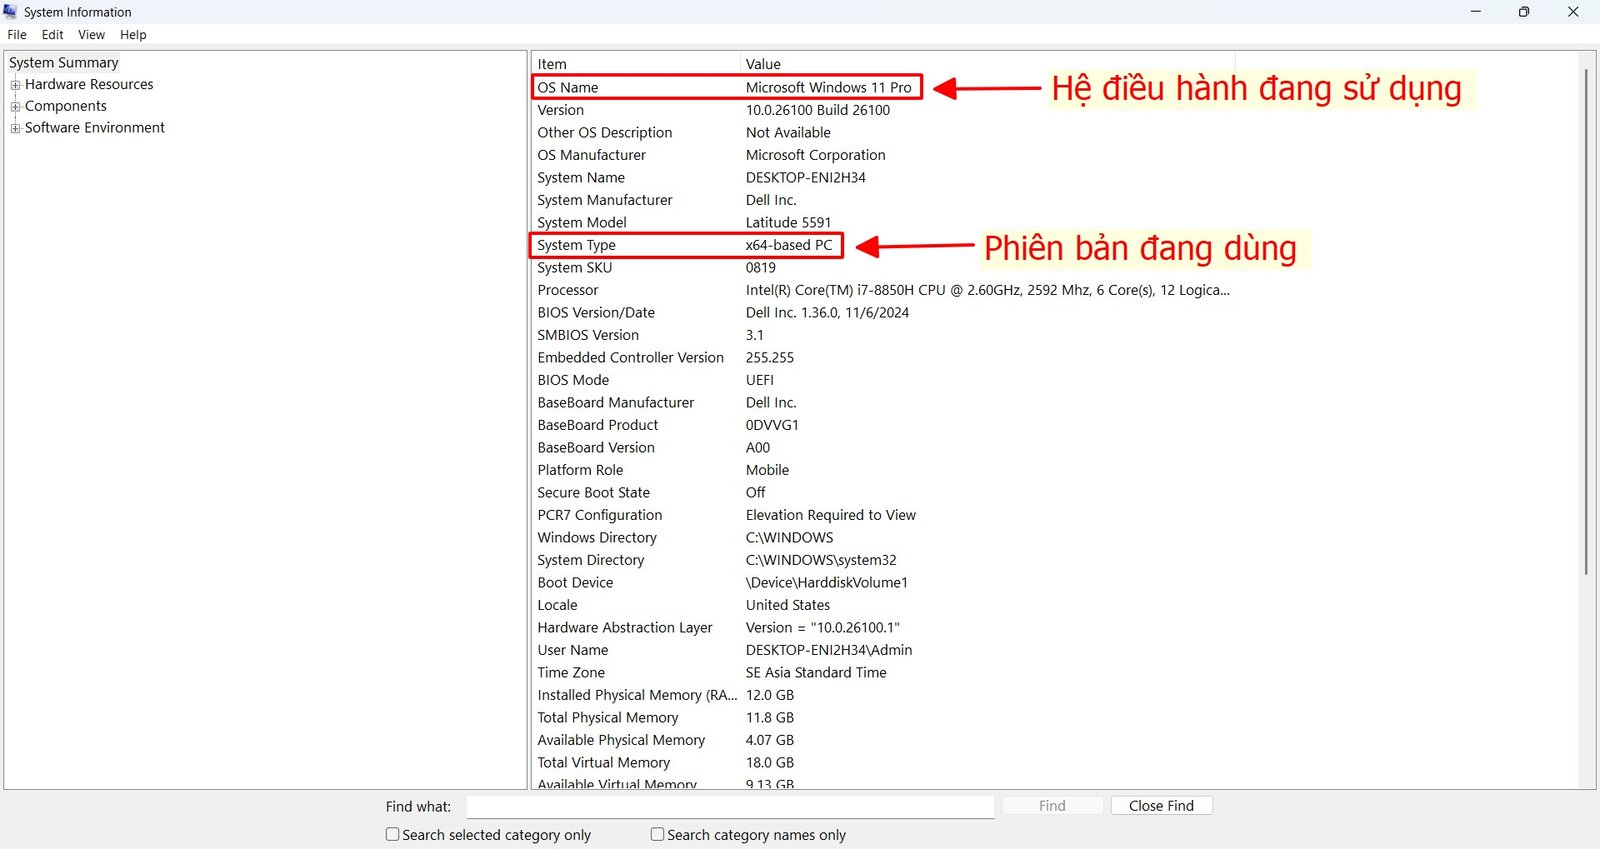Open the File menu
This screenshot has width=1600, height=849.
click(17, 34)
